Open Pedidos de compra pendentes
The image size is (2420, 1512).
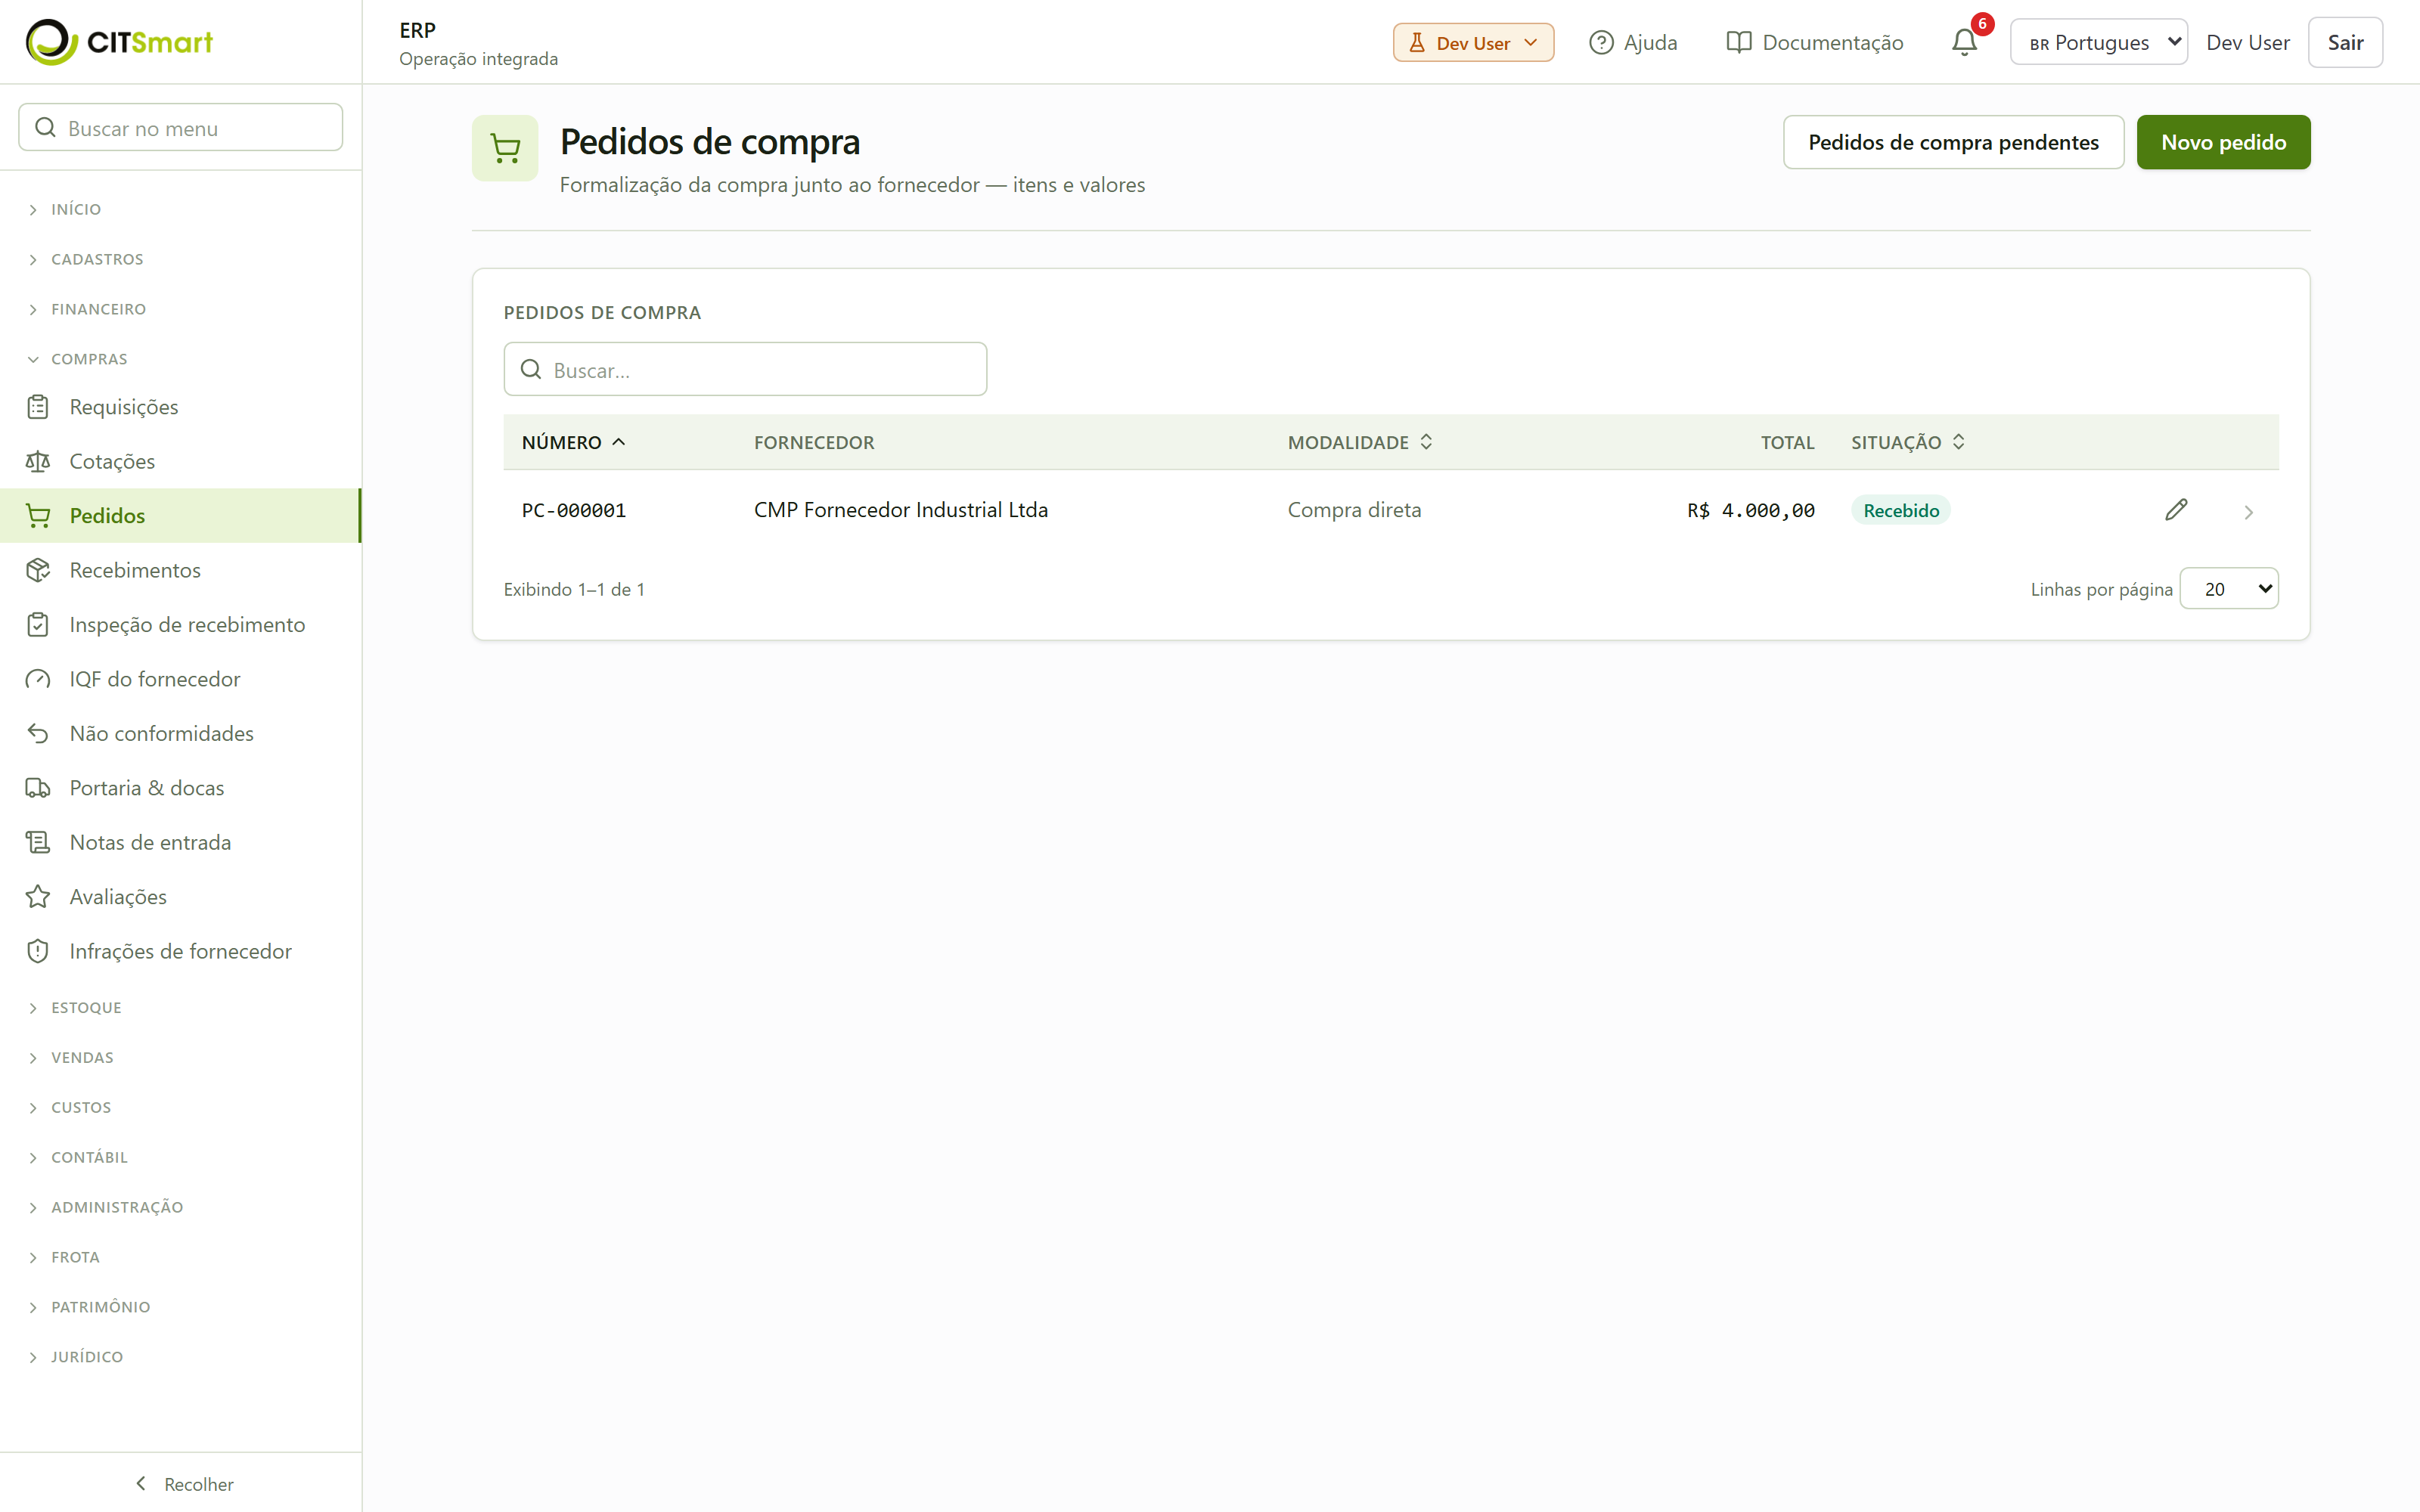coord(1953,142)
